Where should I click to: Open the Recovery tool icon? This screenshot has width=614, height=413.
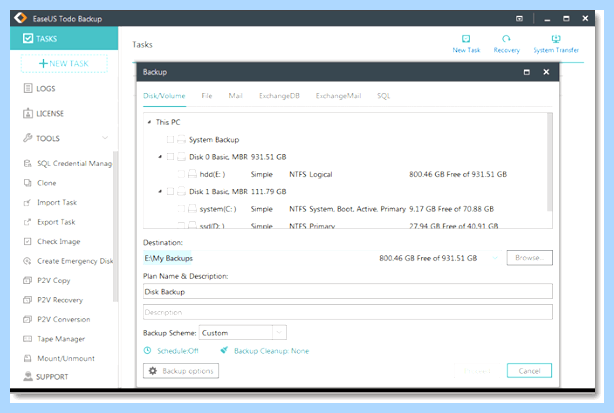(x=506, y=39)
